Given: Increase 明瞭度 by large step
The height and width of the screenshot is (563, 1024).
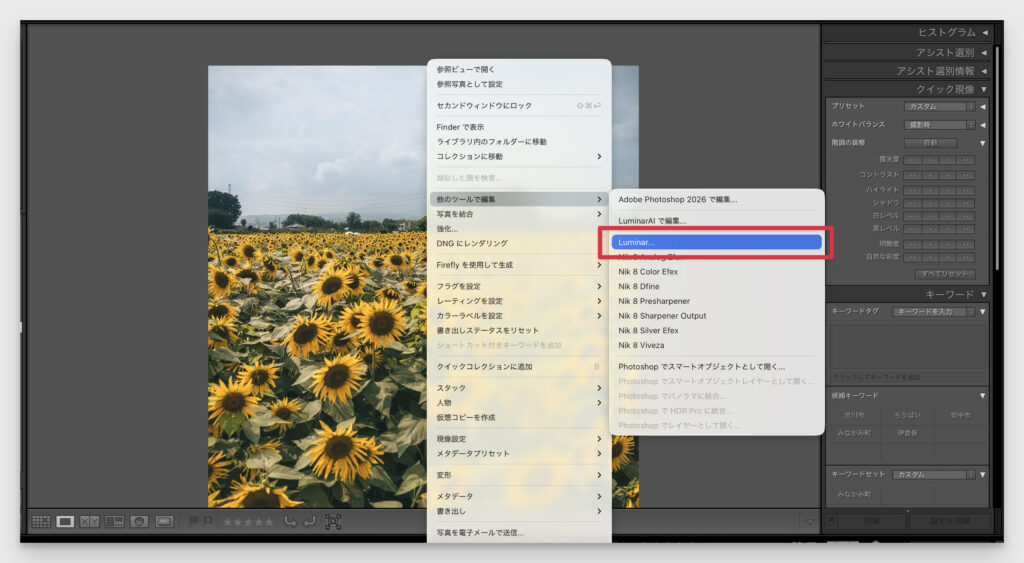Looking at the screenshot, I should click(x=967, y=244).
